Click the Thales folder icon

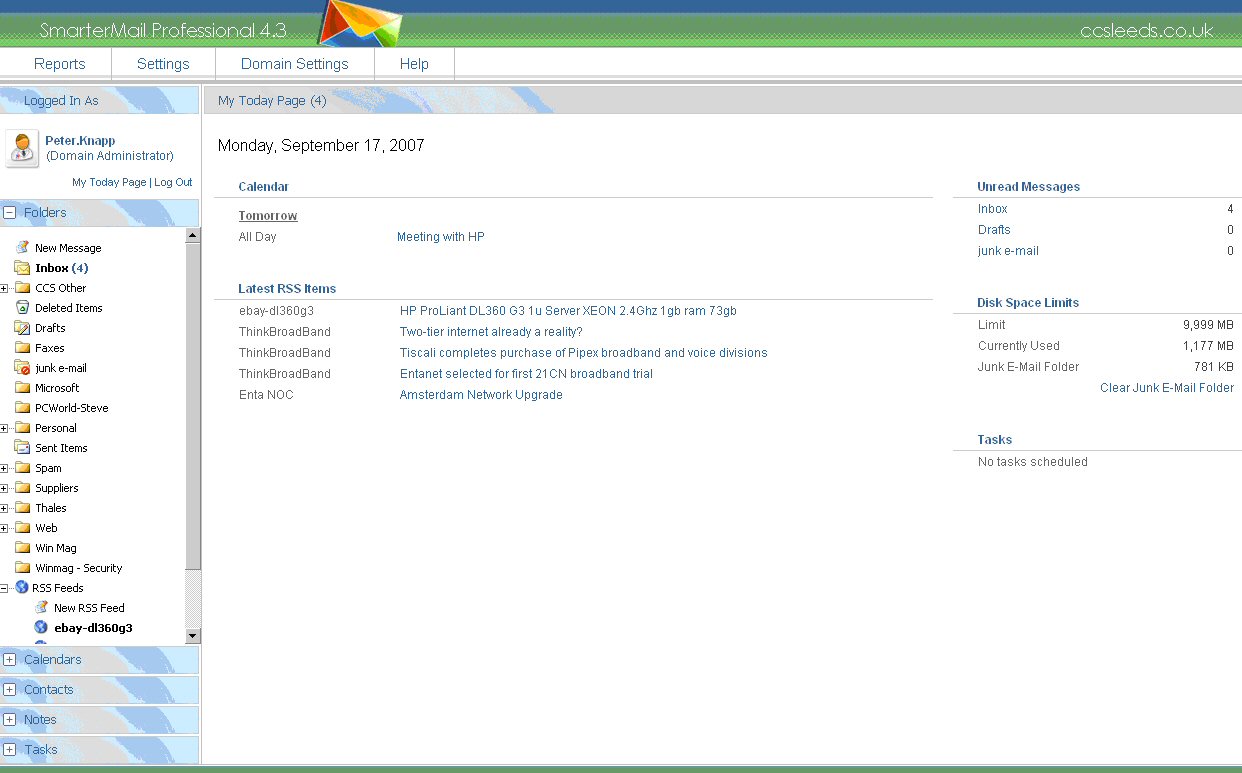tap(22, 507)
